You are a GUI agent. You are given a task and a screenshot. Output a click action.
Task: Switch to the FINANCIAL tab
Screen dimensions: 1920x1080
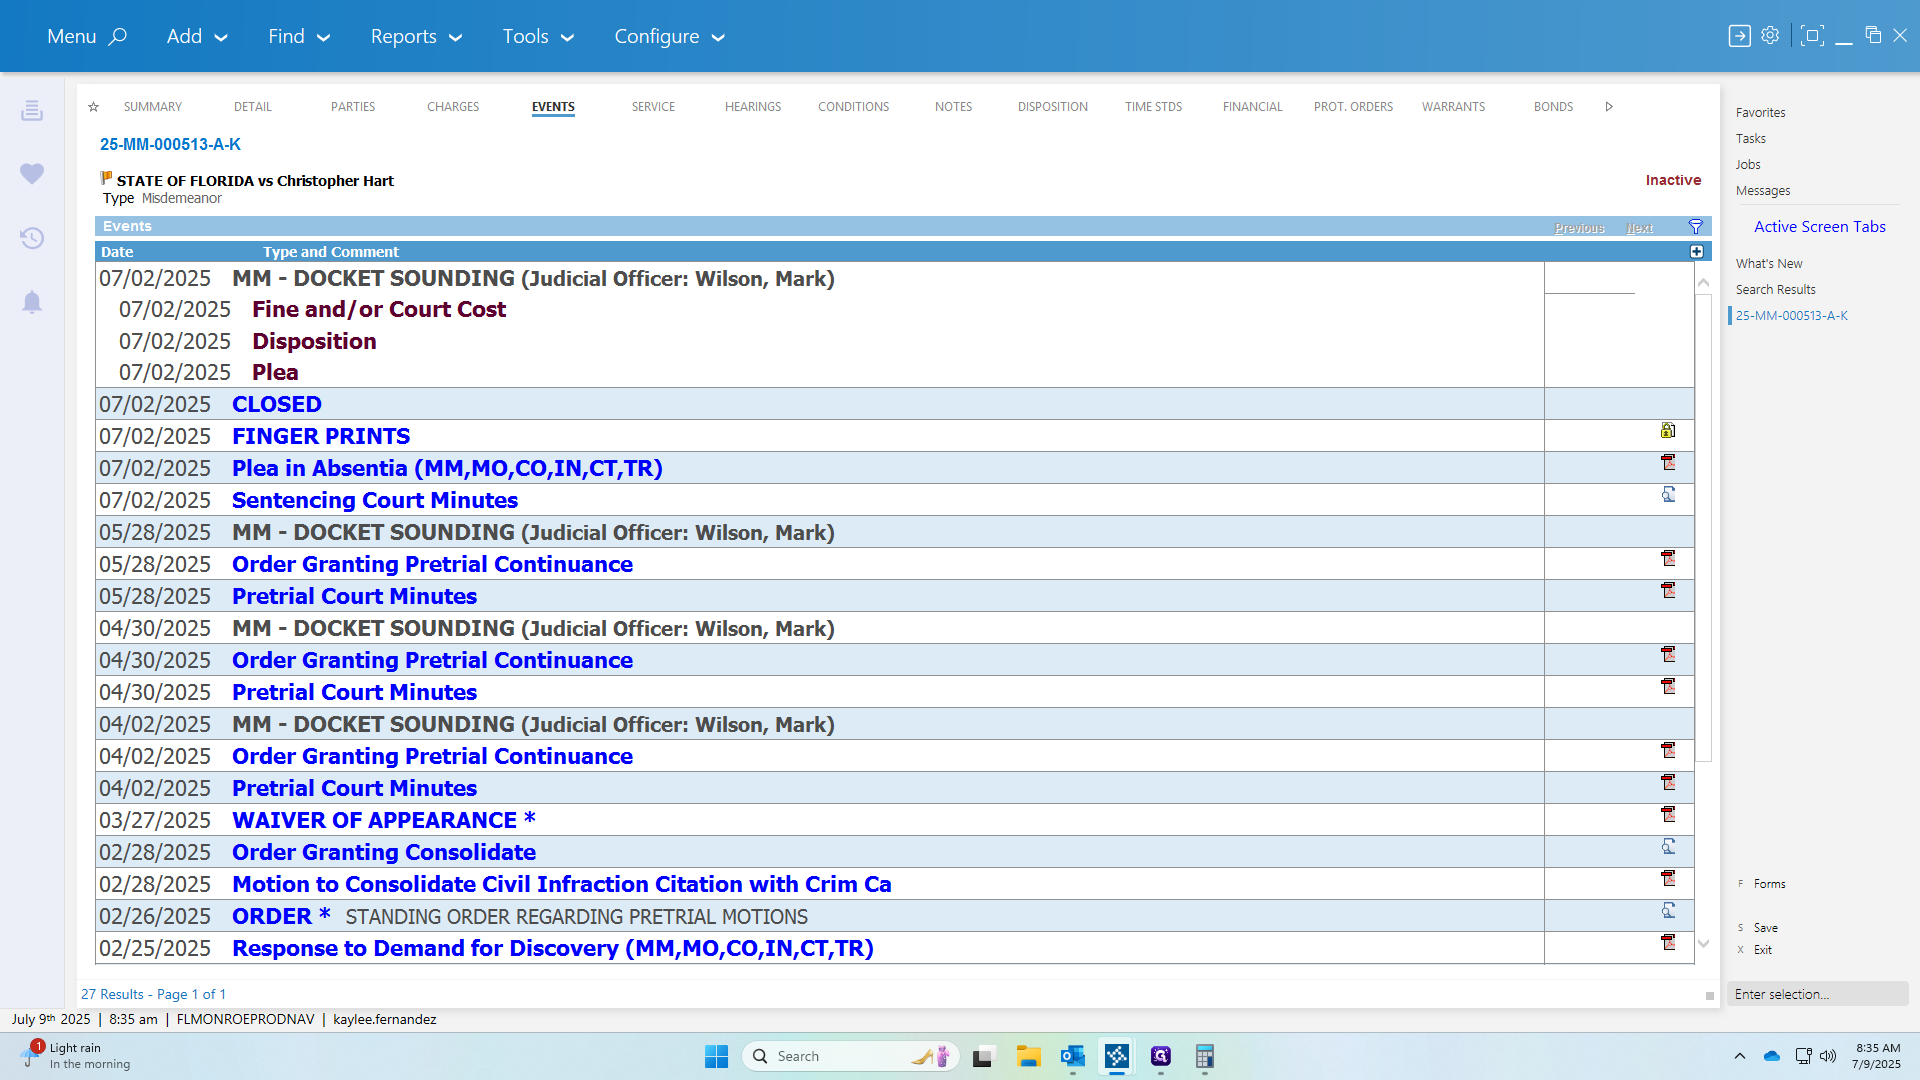click(1252, 107)
